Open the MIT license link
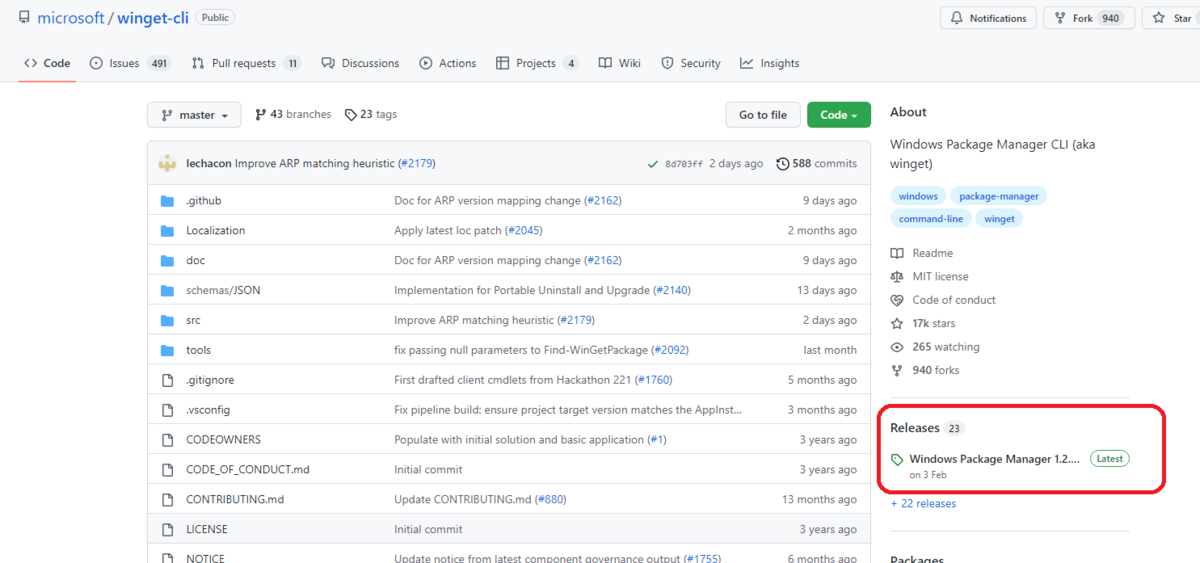The image size is (1200, 563). (930, 276)
